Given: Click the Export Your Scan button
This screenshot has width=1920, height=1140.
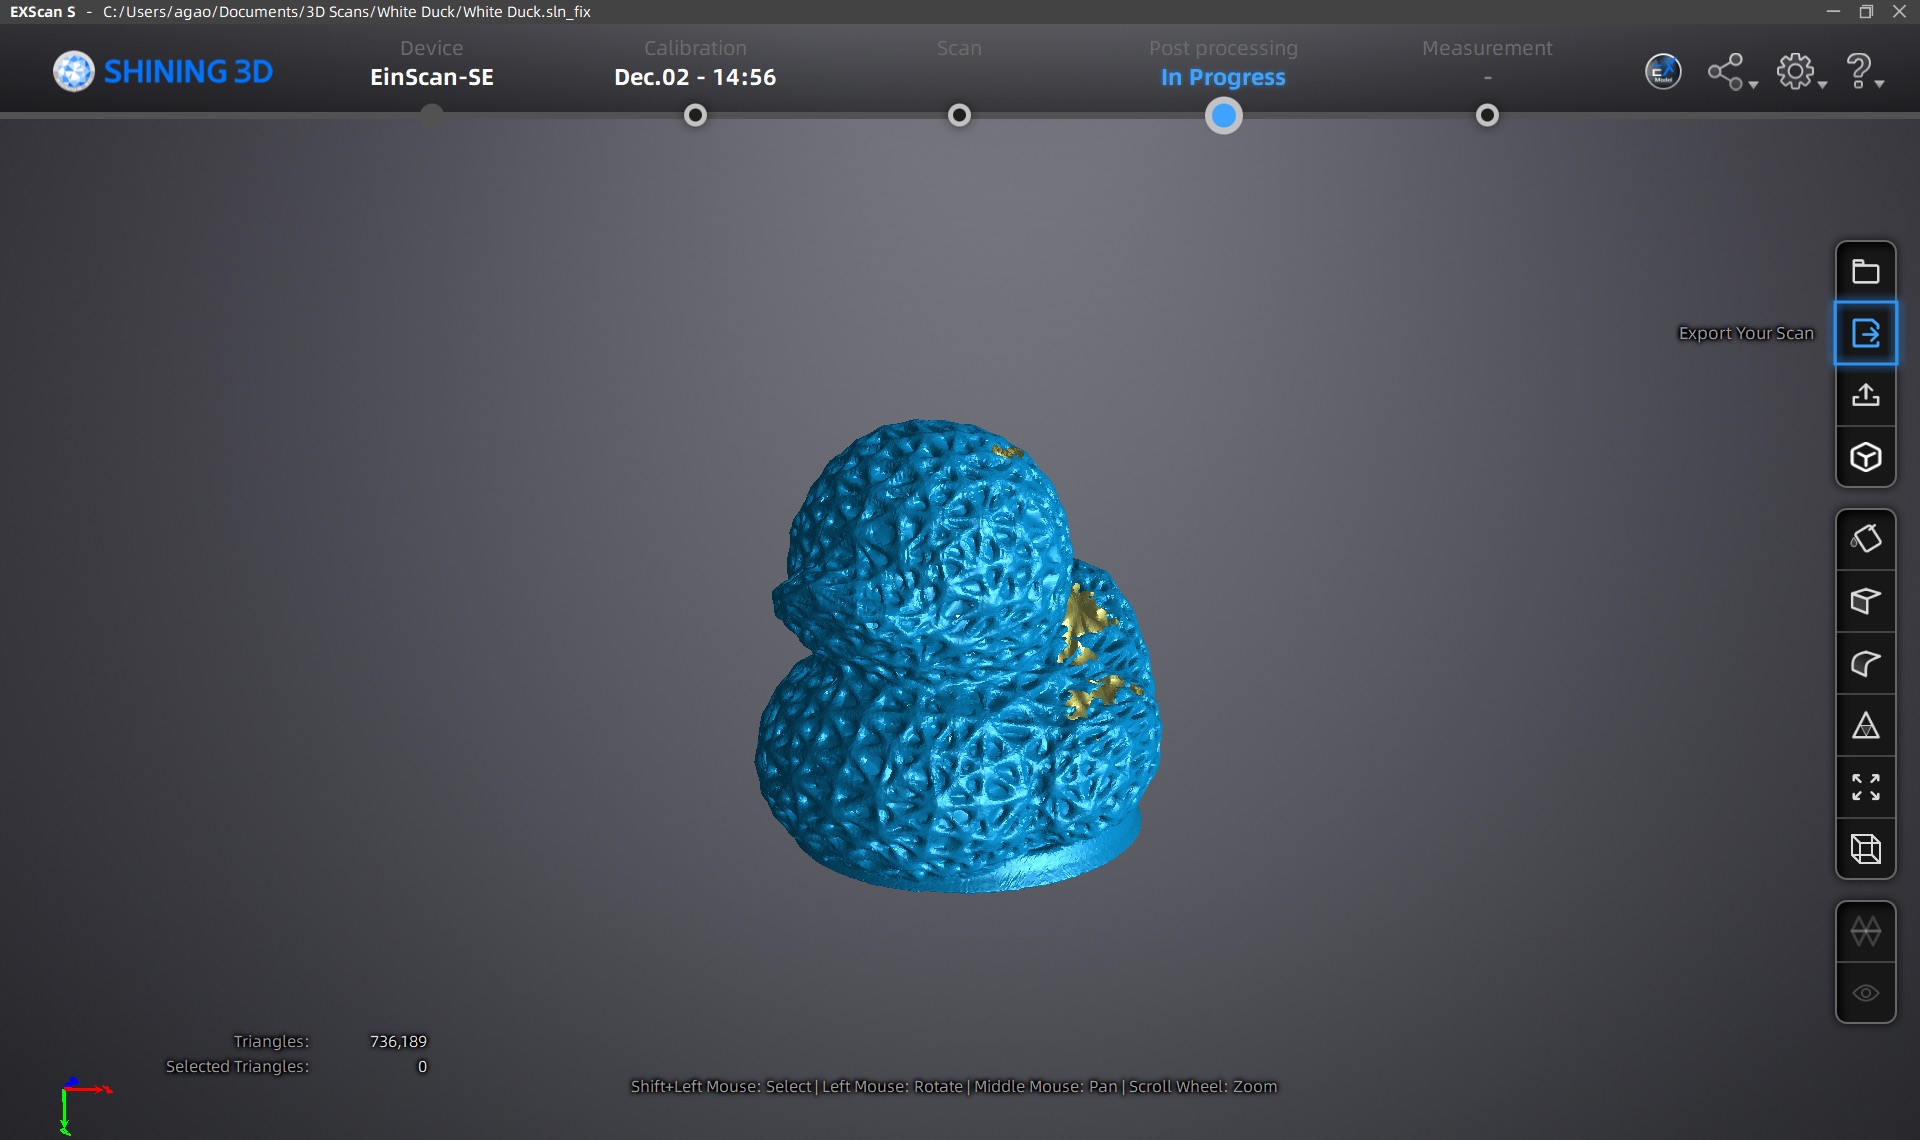Looking at the screenshot, I should 1865,333.
